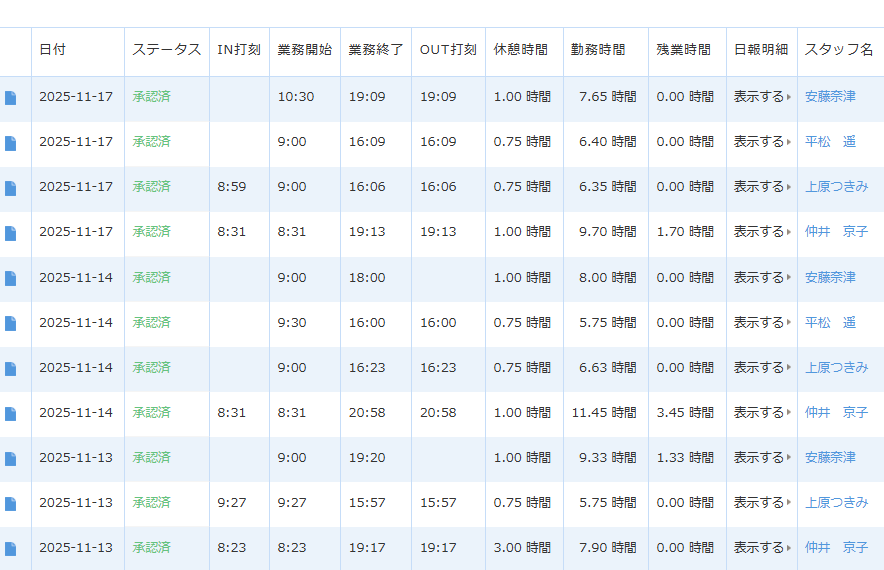
Task: Expand 表示する for 安藤奈津 on 2025-11-13
Action: pyautogui.click(x=761, y=457)
